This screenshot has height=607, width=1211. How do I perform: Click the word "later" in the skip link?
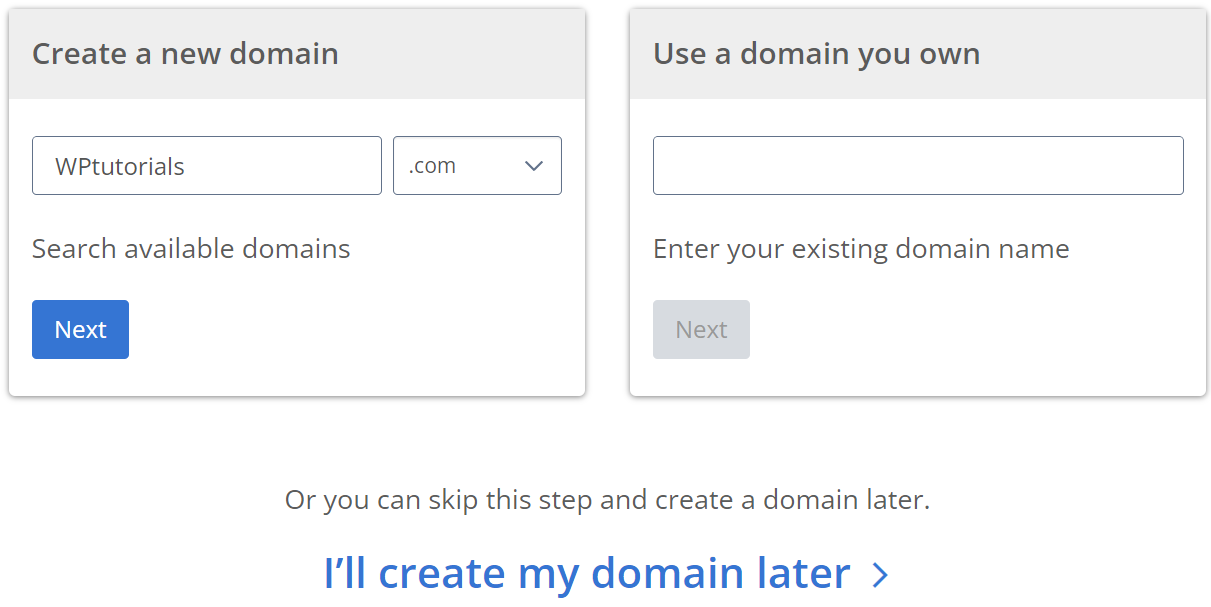[x=802, y=573]
